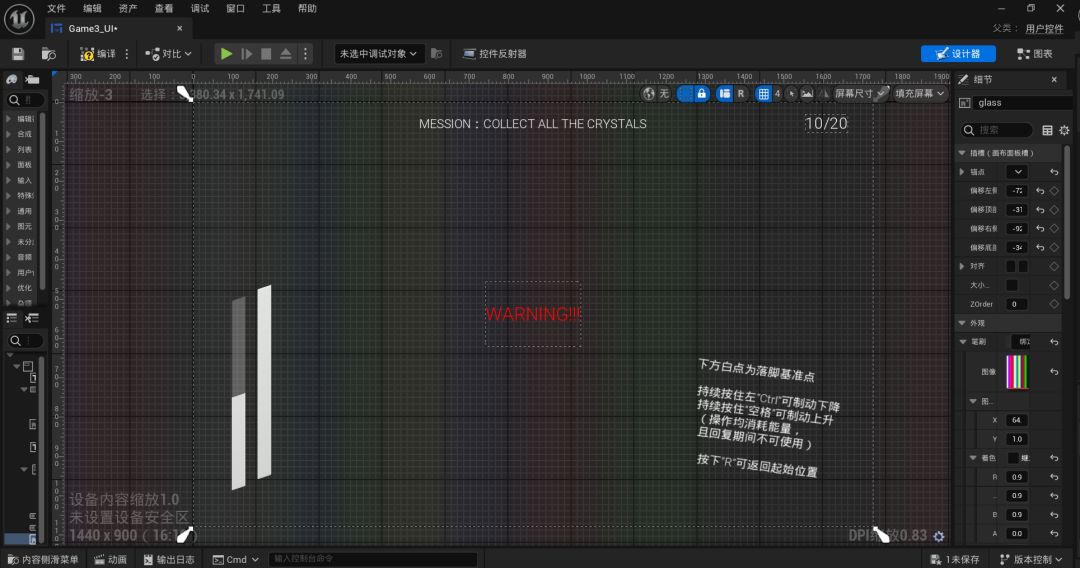The height and width of the screenshot is (568, 1080).
Task: Click the Browse to asset icon
Action: 49,54
